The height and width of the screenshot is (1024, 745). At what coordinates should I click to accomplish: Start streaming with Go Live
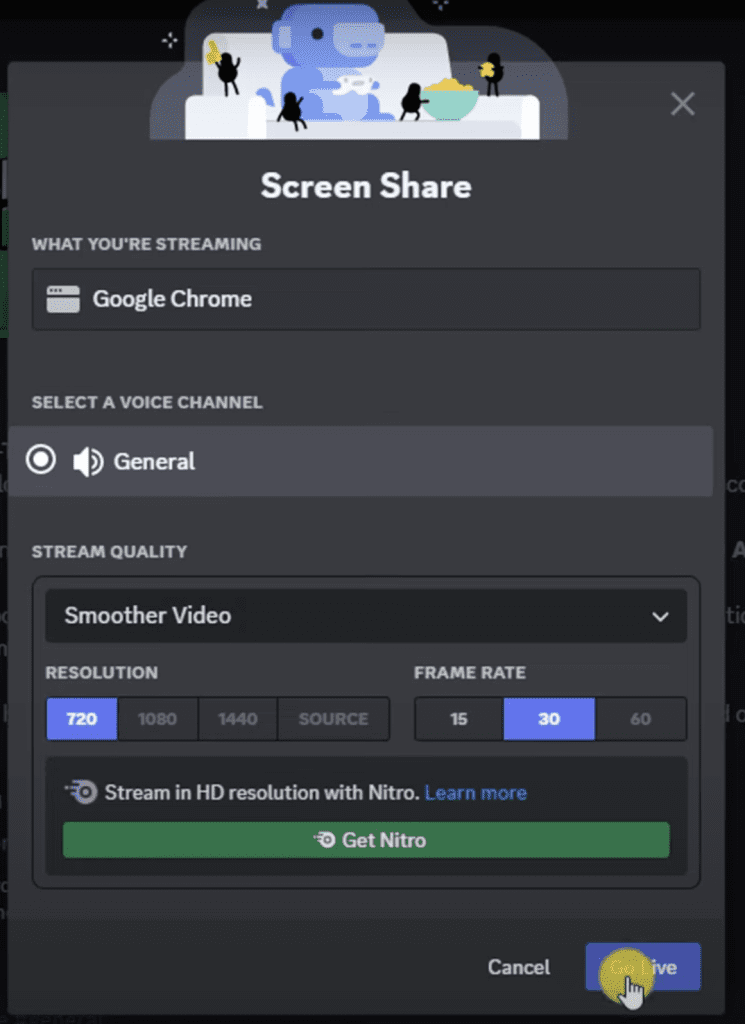[642, 967]
